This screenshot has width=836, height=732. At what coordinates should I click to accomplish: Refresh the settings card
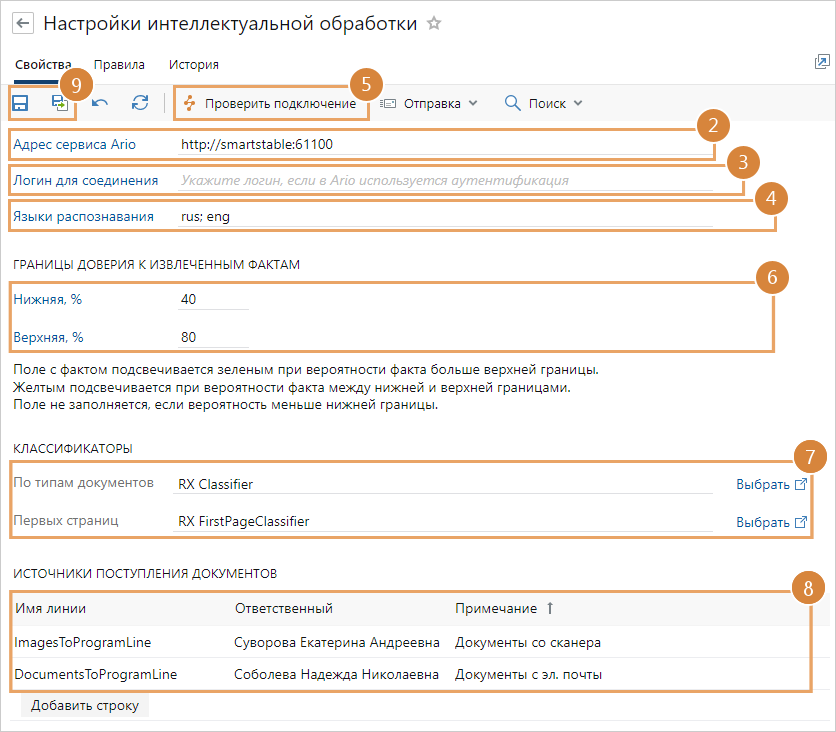[140, 103]
